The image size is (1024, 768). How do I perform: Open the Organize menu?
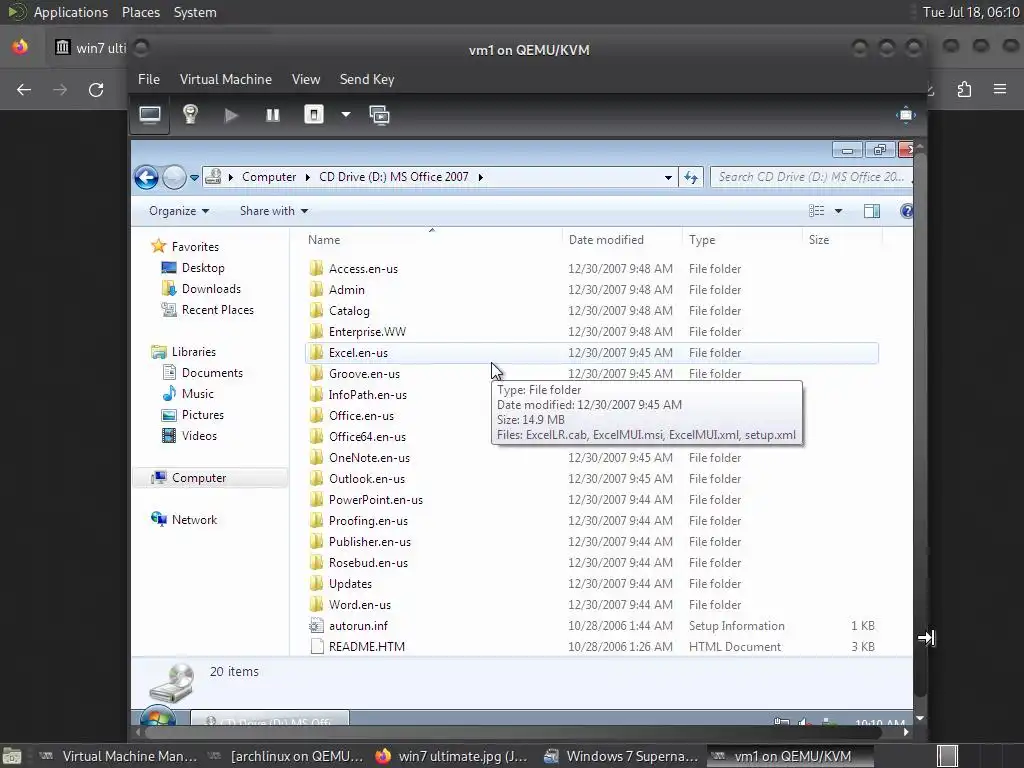178,211
